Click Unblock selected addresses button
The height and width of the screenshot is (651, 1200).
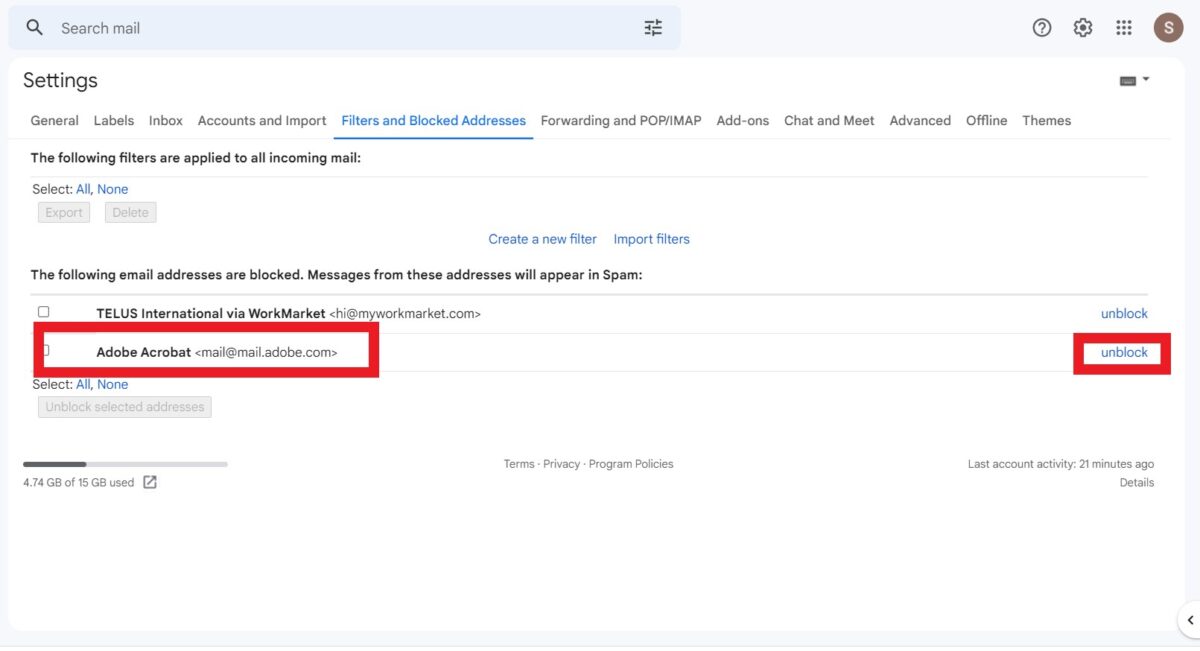125,407
